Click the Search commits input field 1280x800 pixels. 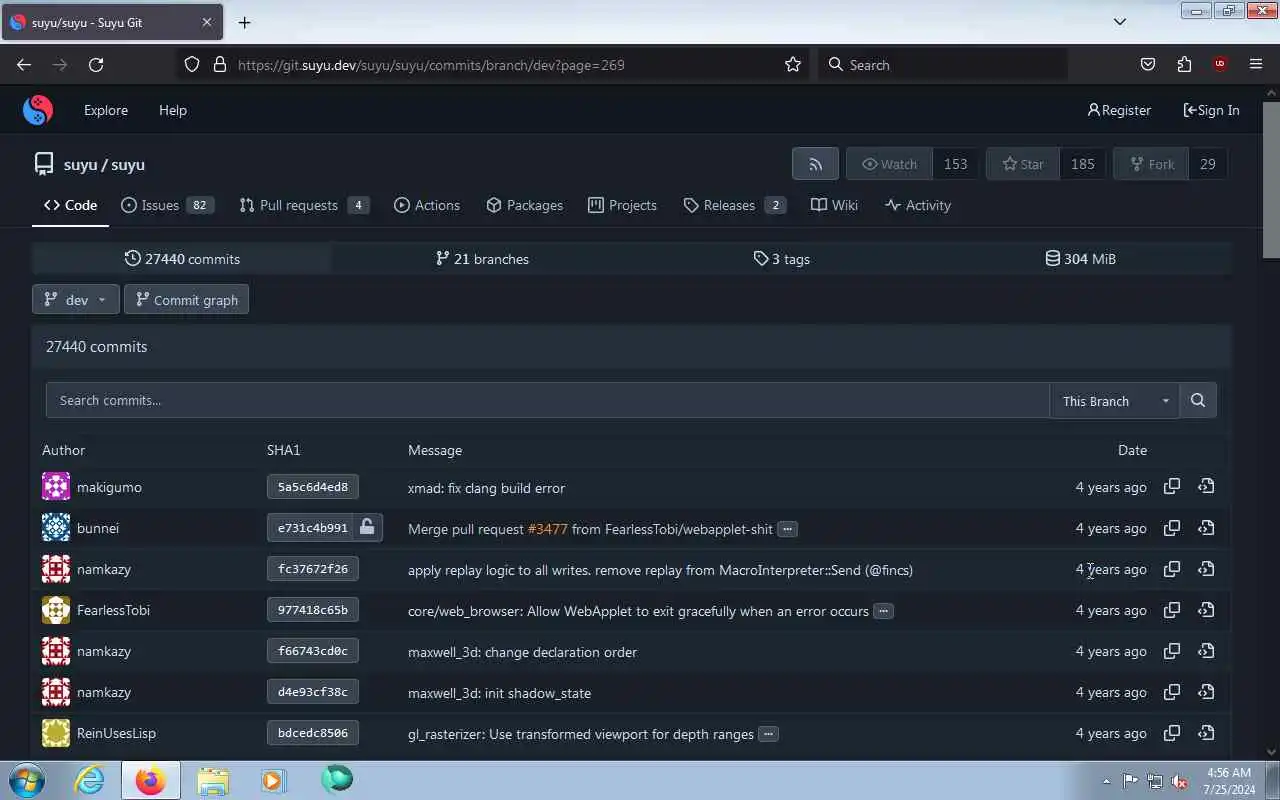[x=547, y=400]
